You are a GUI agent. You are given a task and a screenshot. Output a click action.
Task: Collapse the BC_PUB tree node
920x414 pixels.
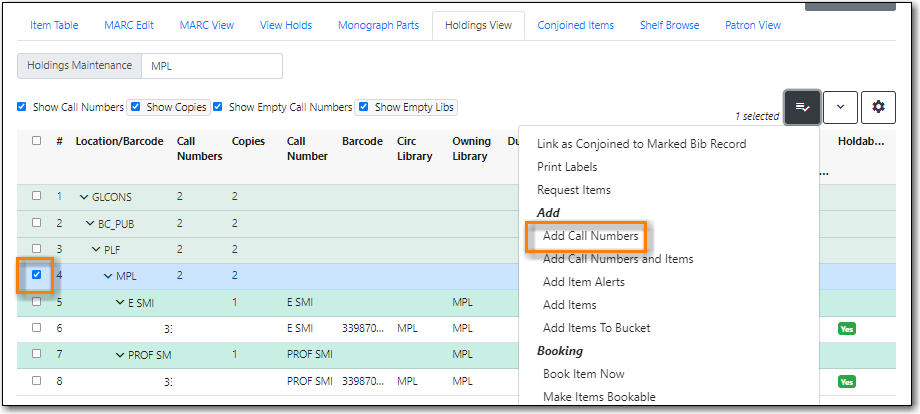90,223
